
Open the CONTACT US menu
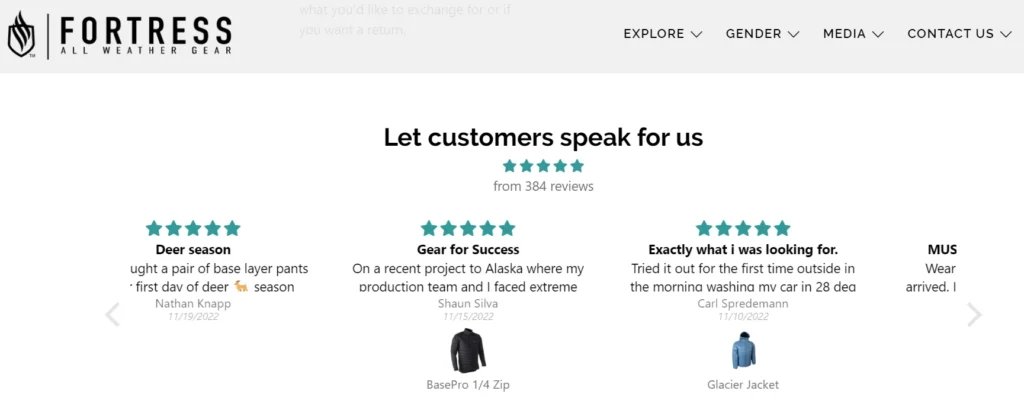(x=959, y=34)
